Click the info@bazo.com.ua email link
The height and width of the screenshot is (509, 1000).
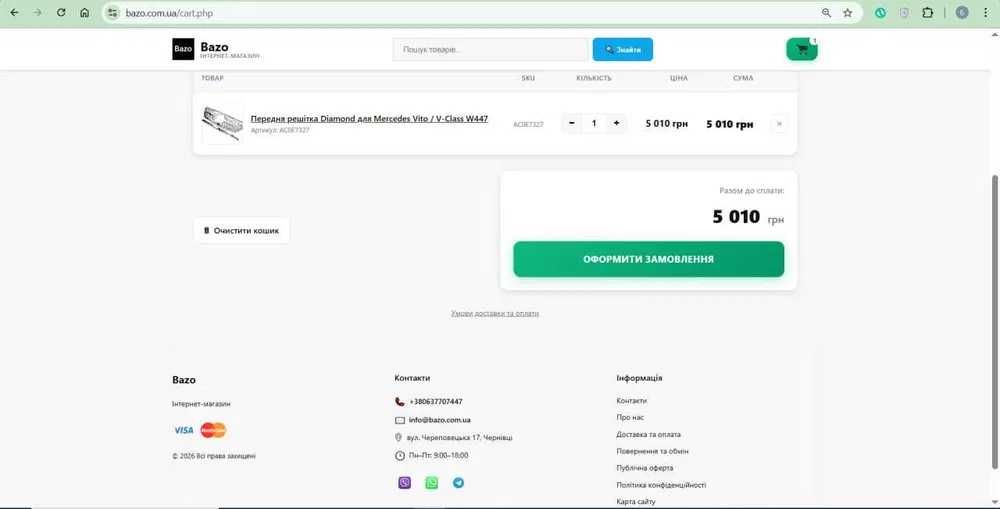[x=439, y=420]
